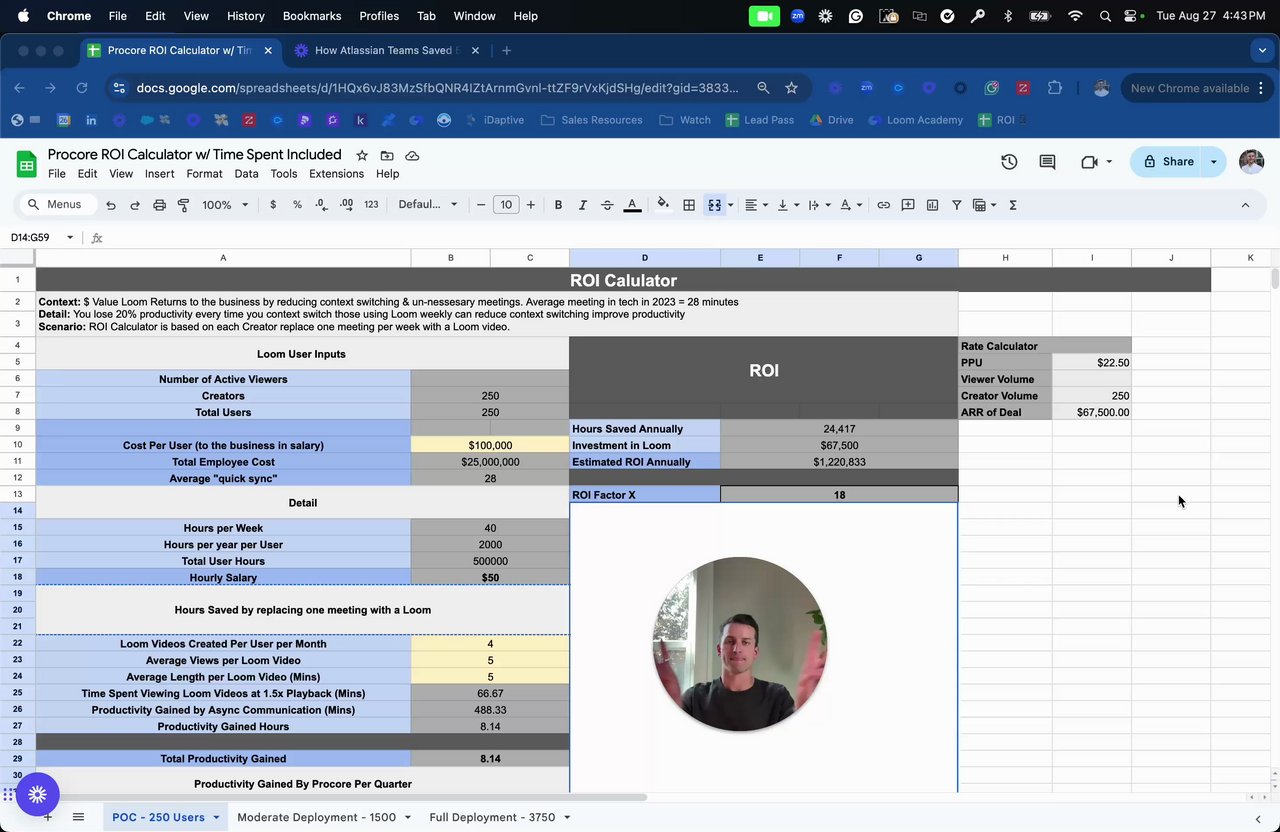View document cloud save status
Image resolution: width=1280 pixels, height=832 pixels.
(412, 156)
